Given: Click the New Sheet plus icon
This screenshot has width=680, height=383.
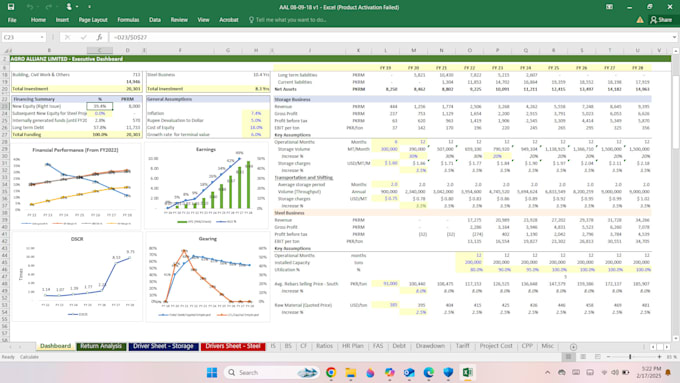Looking at the screenshot, I should coord(573,347).
